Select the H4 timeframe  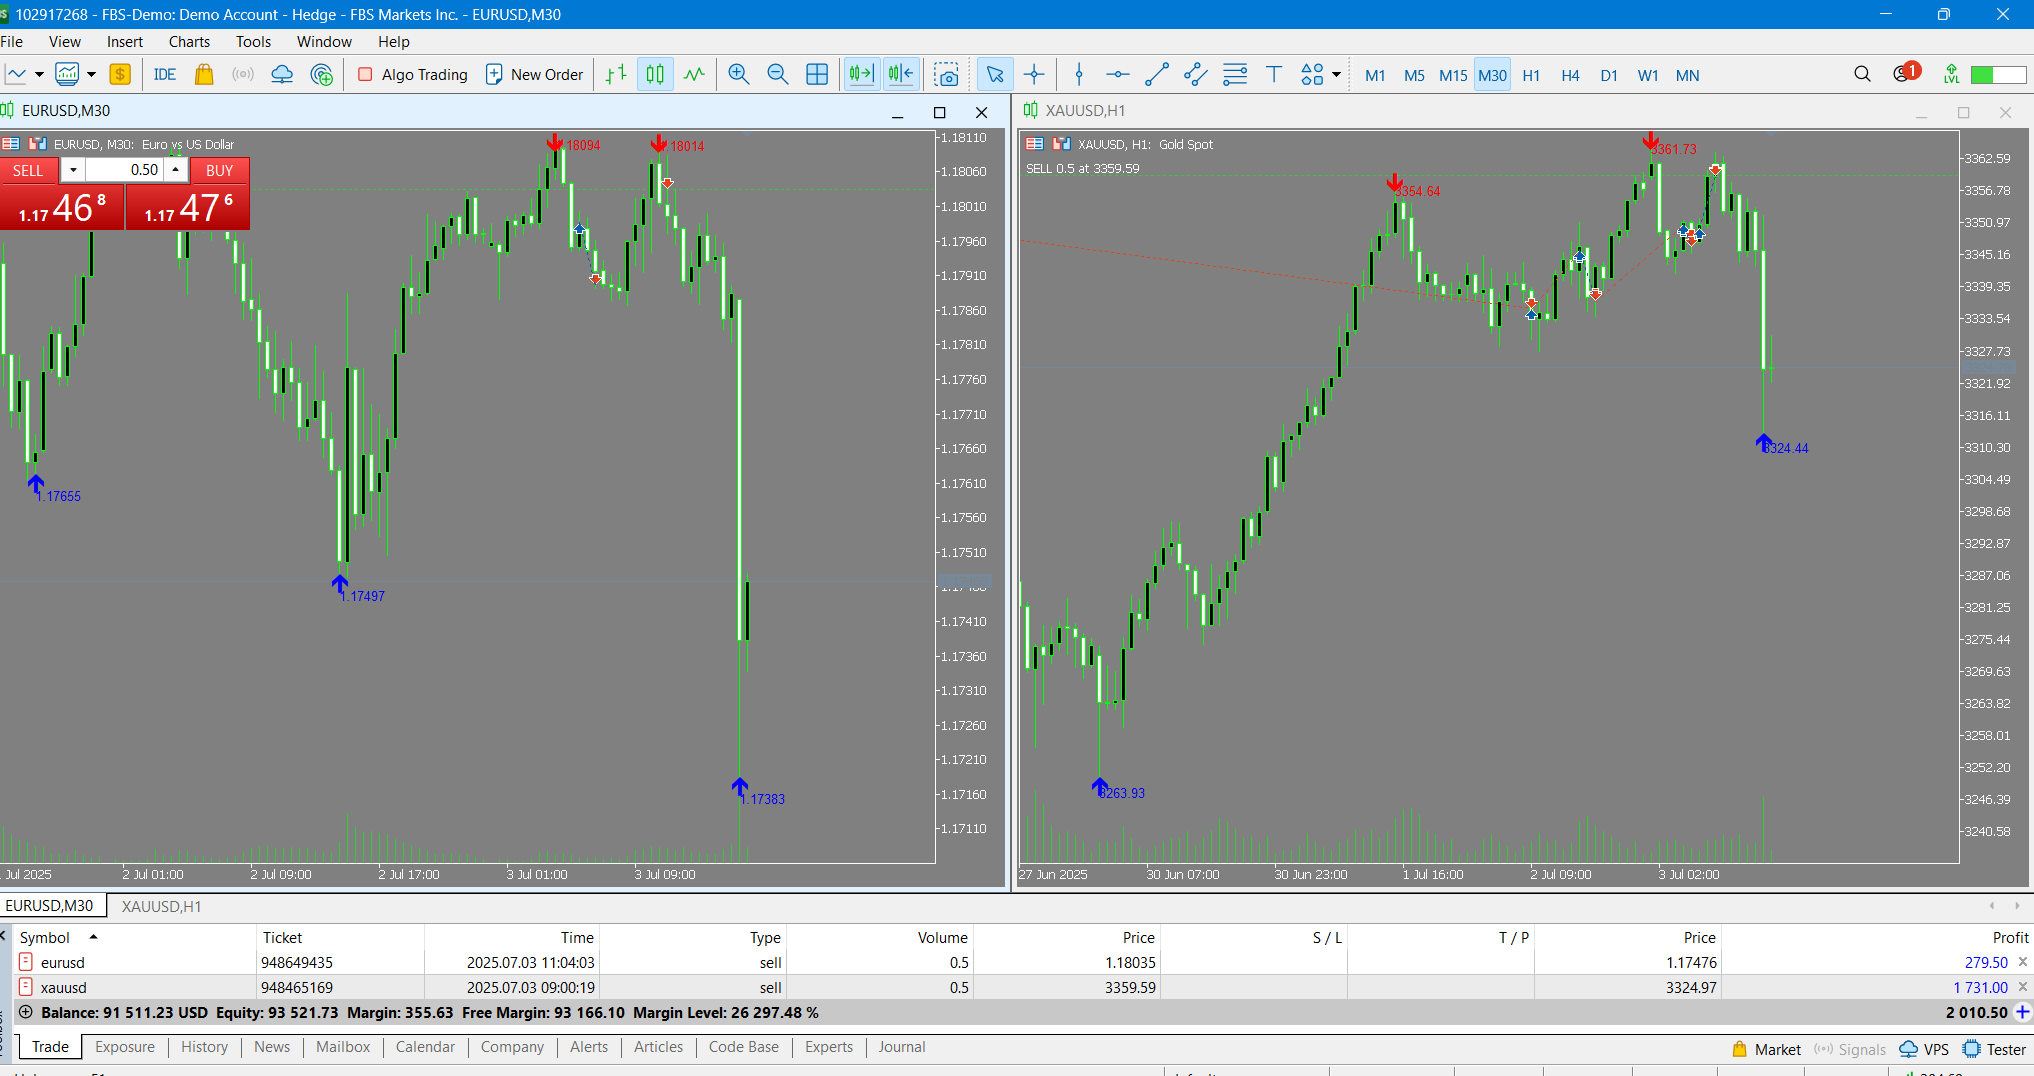click(1570, 75)
